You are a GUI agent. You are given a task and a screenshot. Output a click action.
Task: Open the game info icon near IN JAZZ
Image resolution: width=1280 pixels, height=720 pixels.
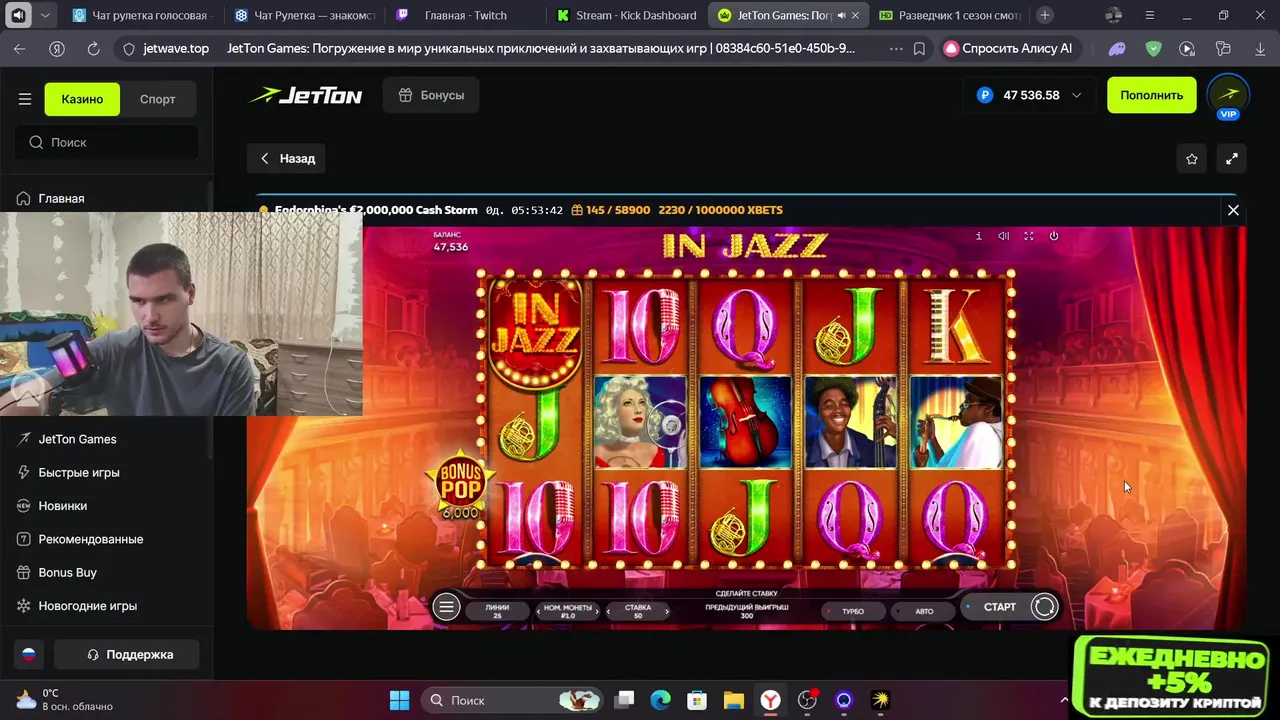(x=978, y=236)
